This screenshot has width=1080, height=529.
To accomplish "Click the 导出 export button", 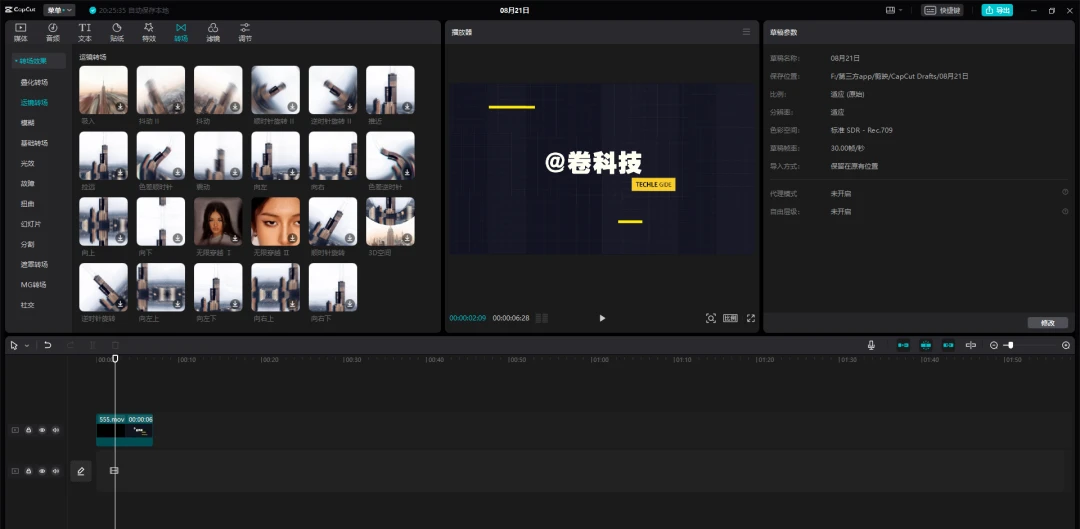I will point(997,10).
